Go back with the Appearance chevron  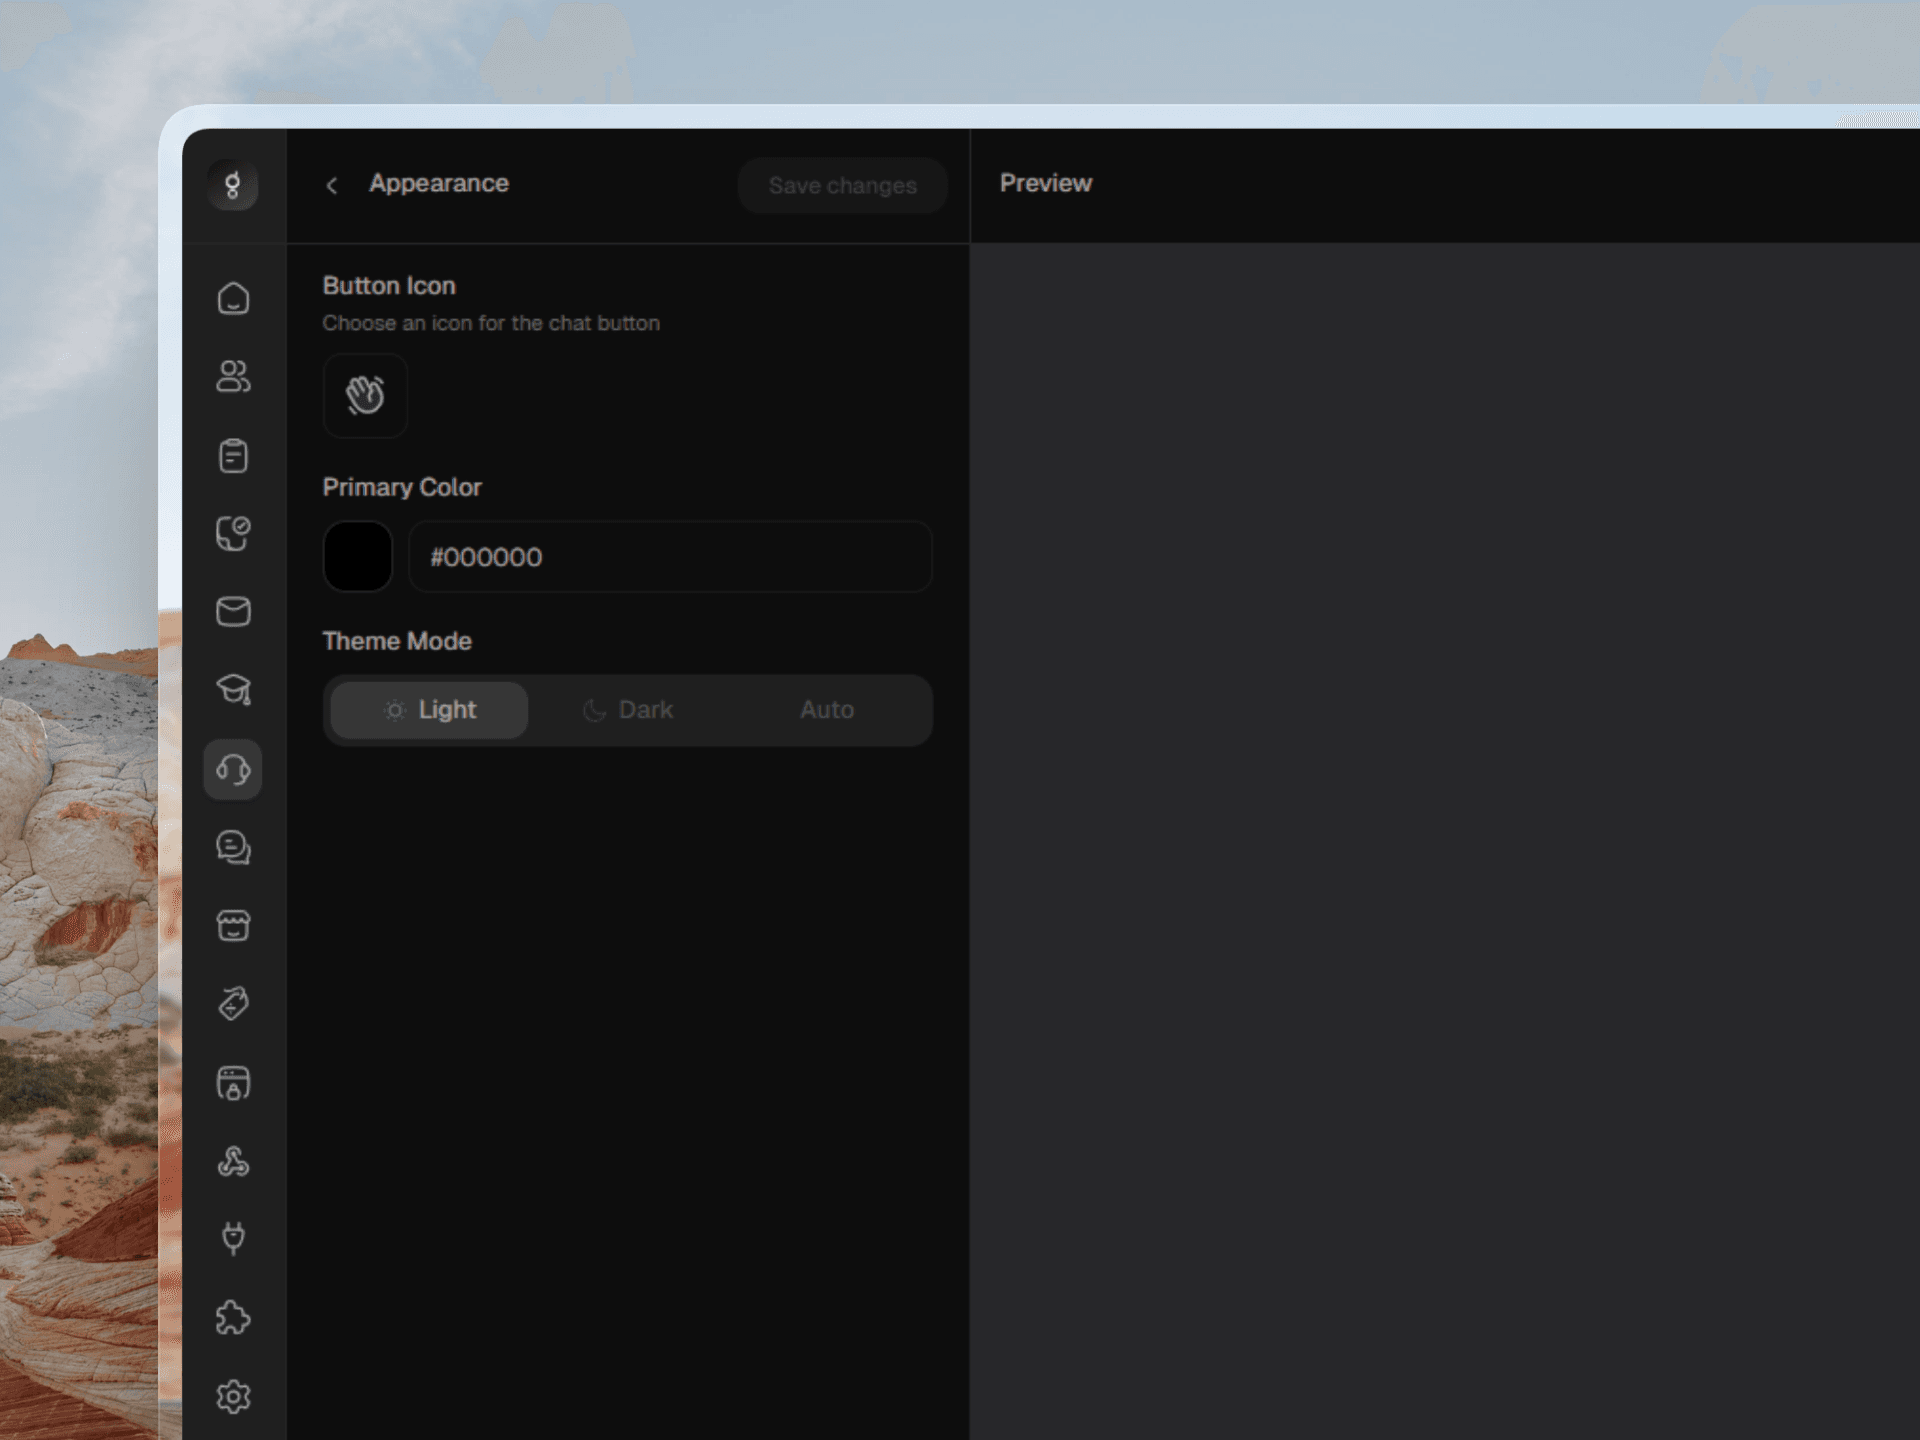coord(332,185)
